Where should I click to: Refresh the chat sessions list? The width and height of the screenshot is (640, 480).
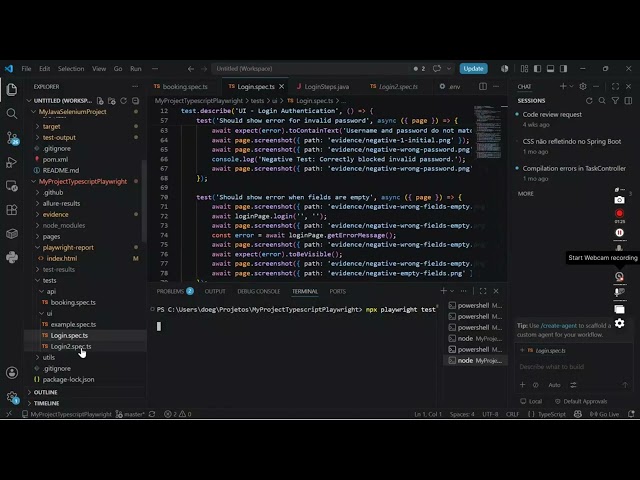click(589, 100)
